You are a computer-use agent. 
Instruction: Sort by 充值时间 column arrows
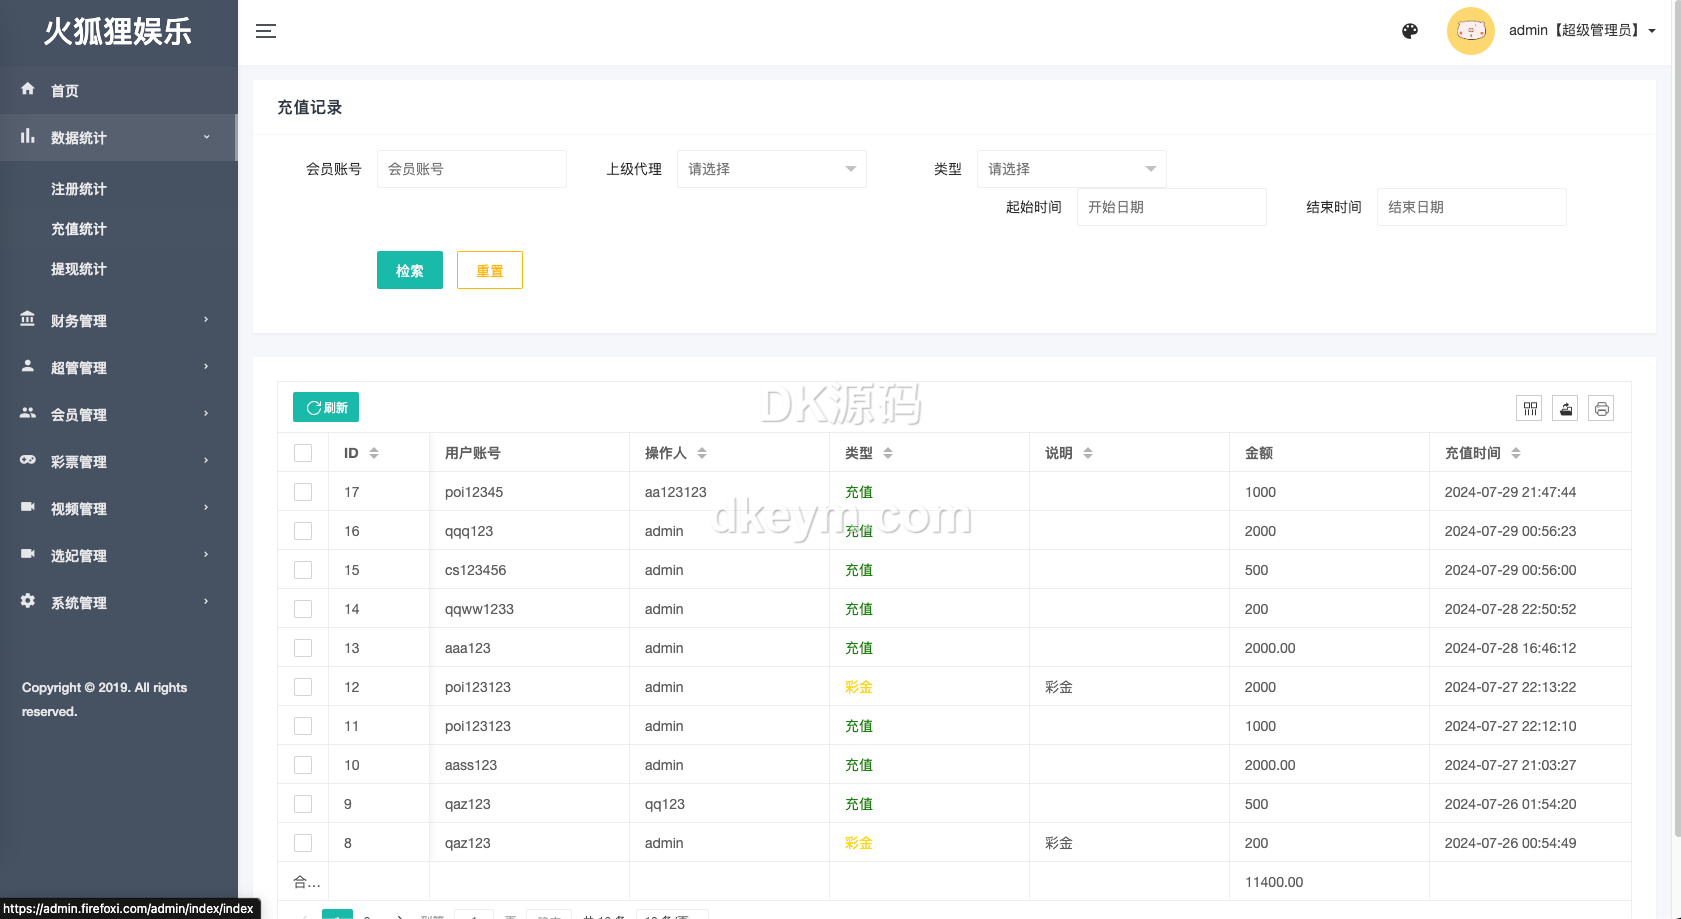pos(1516,453)
